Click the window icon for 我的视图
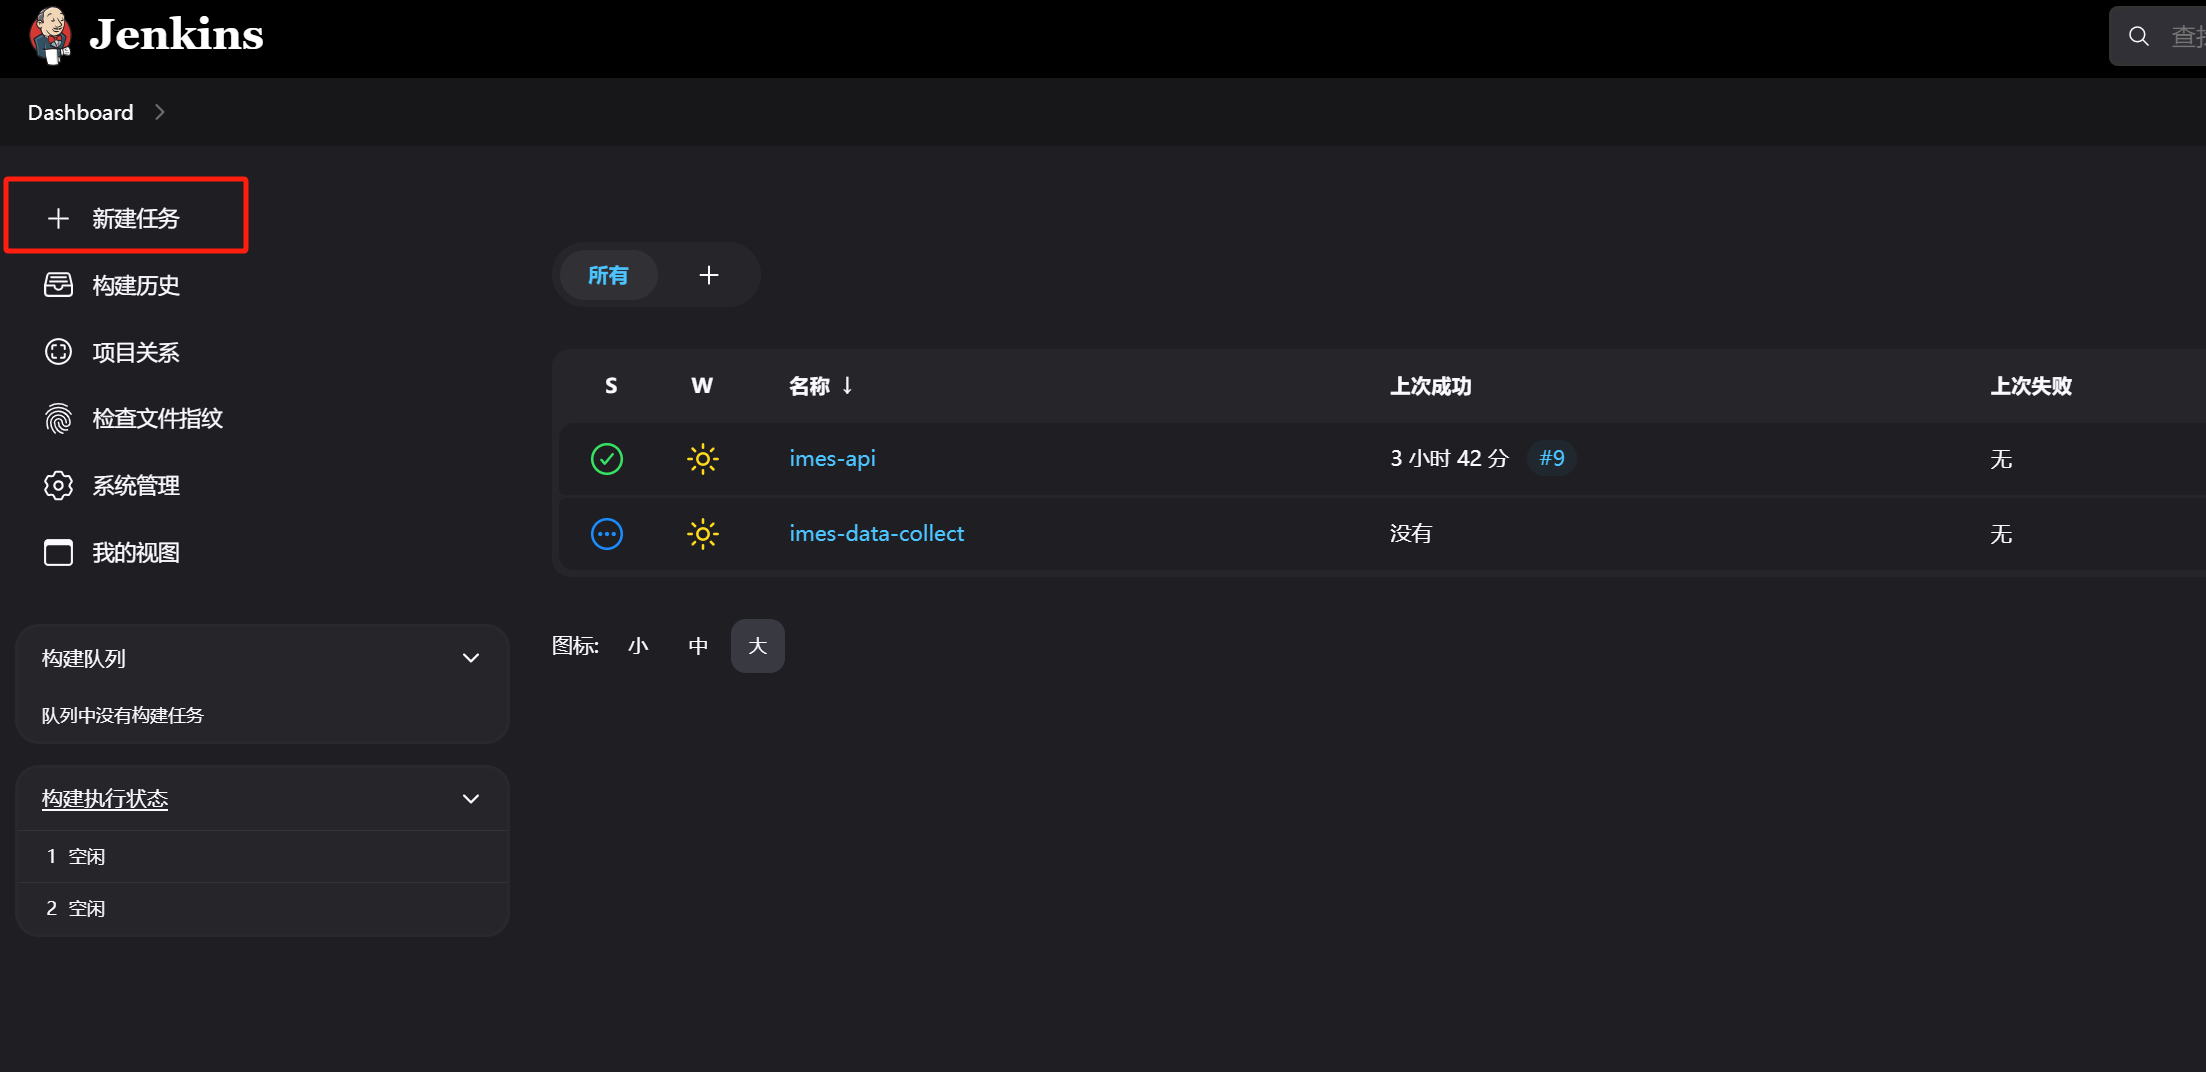The image size is (2206, 1072). pos(58,552)
